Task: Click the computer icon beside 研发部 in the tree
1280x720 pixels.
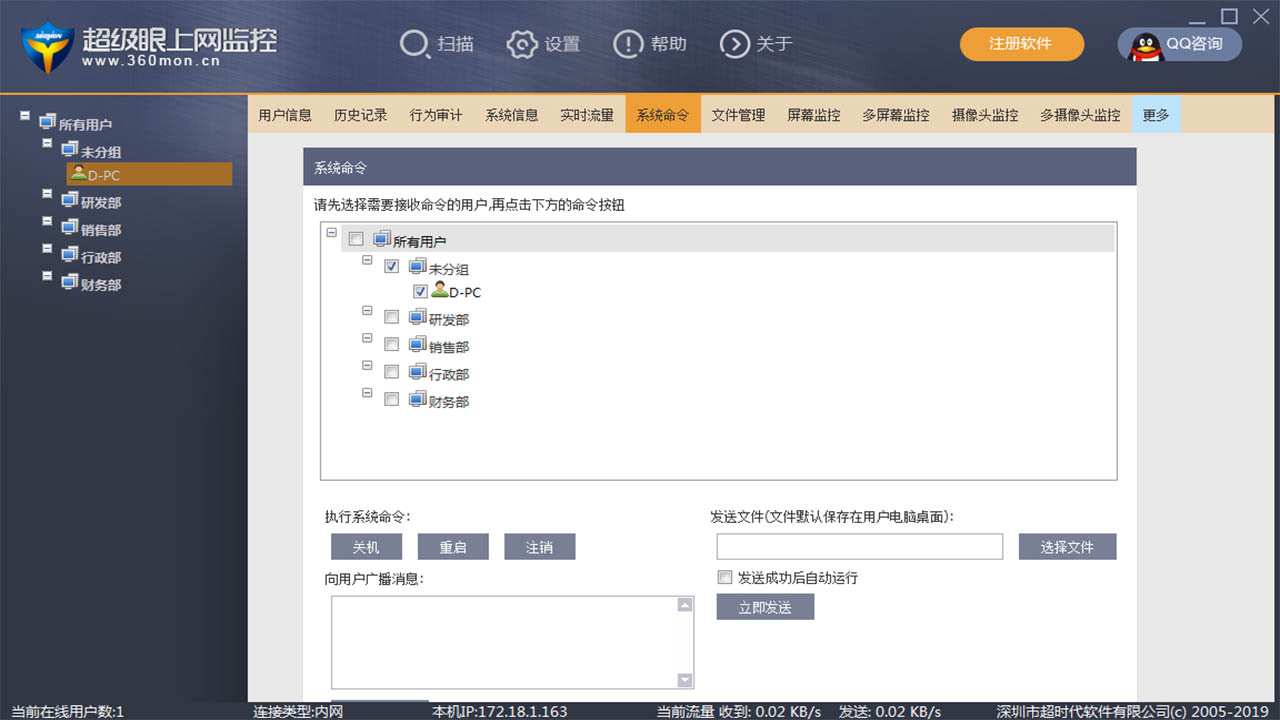Action: click(416, 316)
